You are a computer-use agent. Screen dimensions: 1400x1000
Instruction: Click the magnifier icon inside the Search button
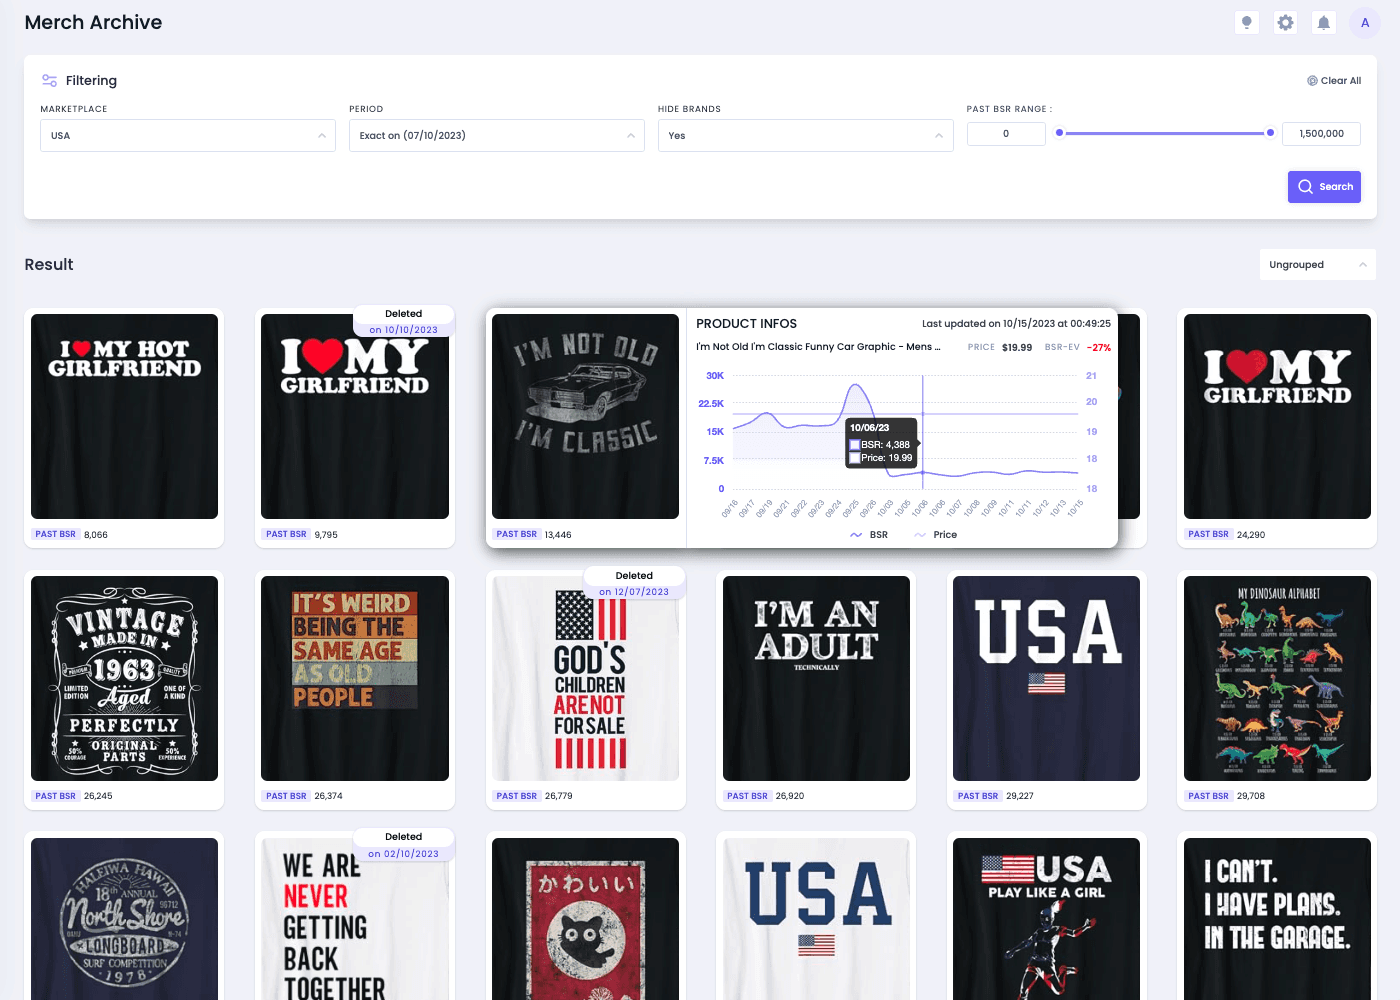pos(1305,187)
